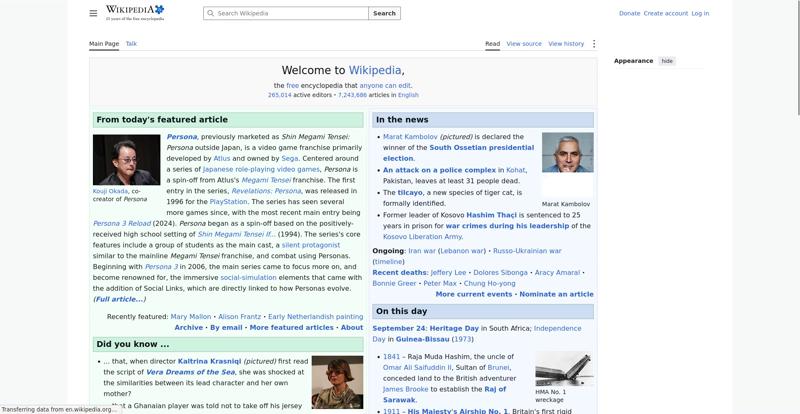Open the bold Persona featured article link
Viewport: 800px width, 414px height.
(182, 137)
